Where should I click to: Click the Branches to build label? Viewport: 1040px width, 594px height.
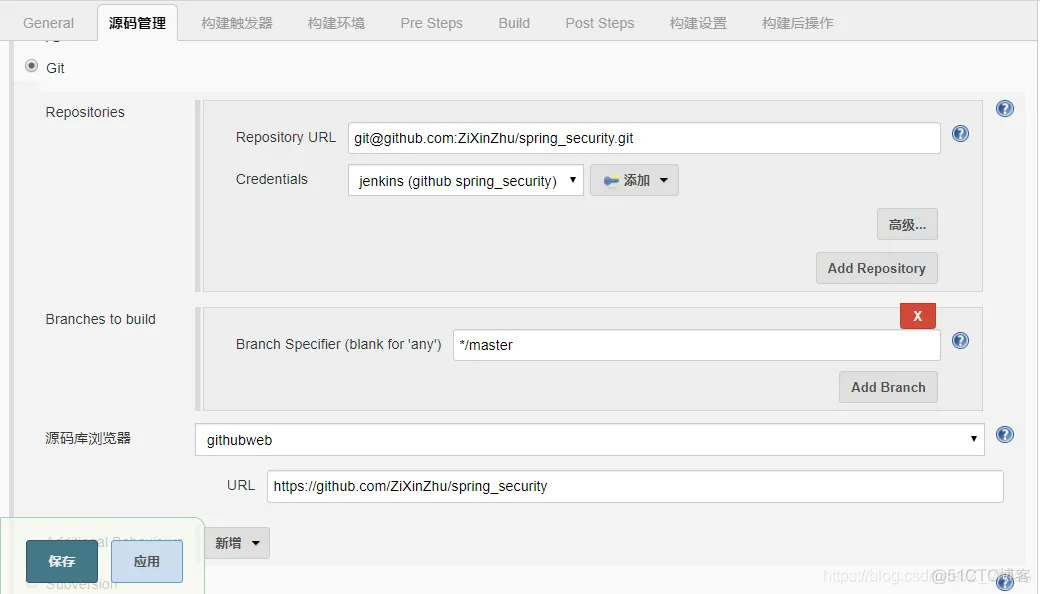pyautogui.click(x=101, y=319)
